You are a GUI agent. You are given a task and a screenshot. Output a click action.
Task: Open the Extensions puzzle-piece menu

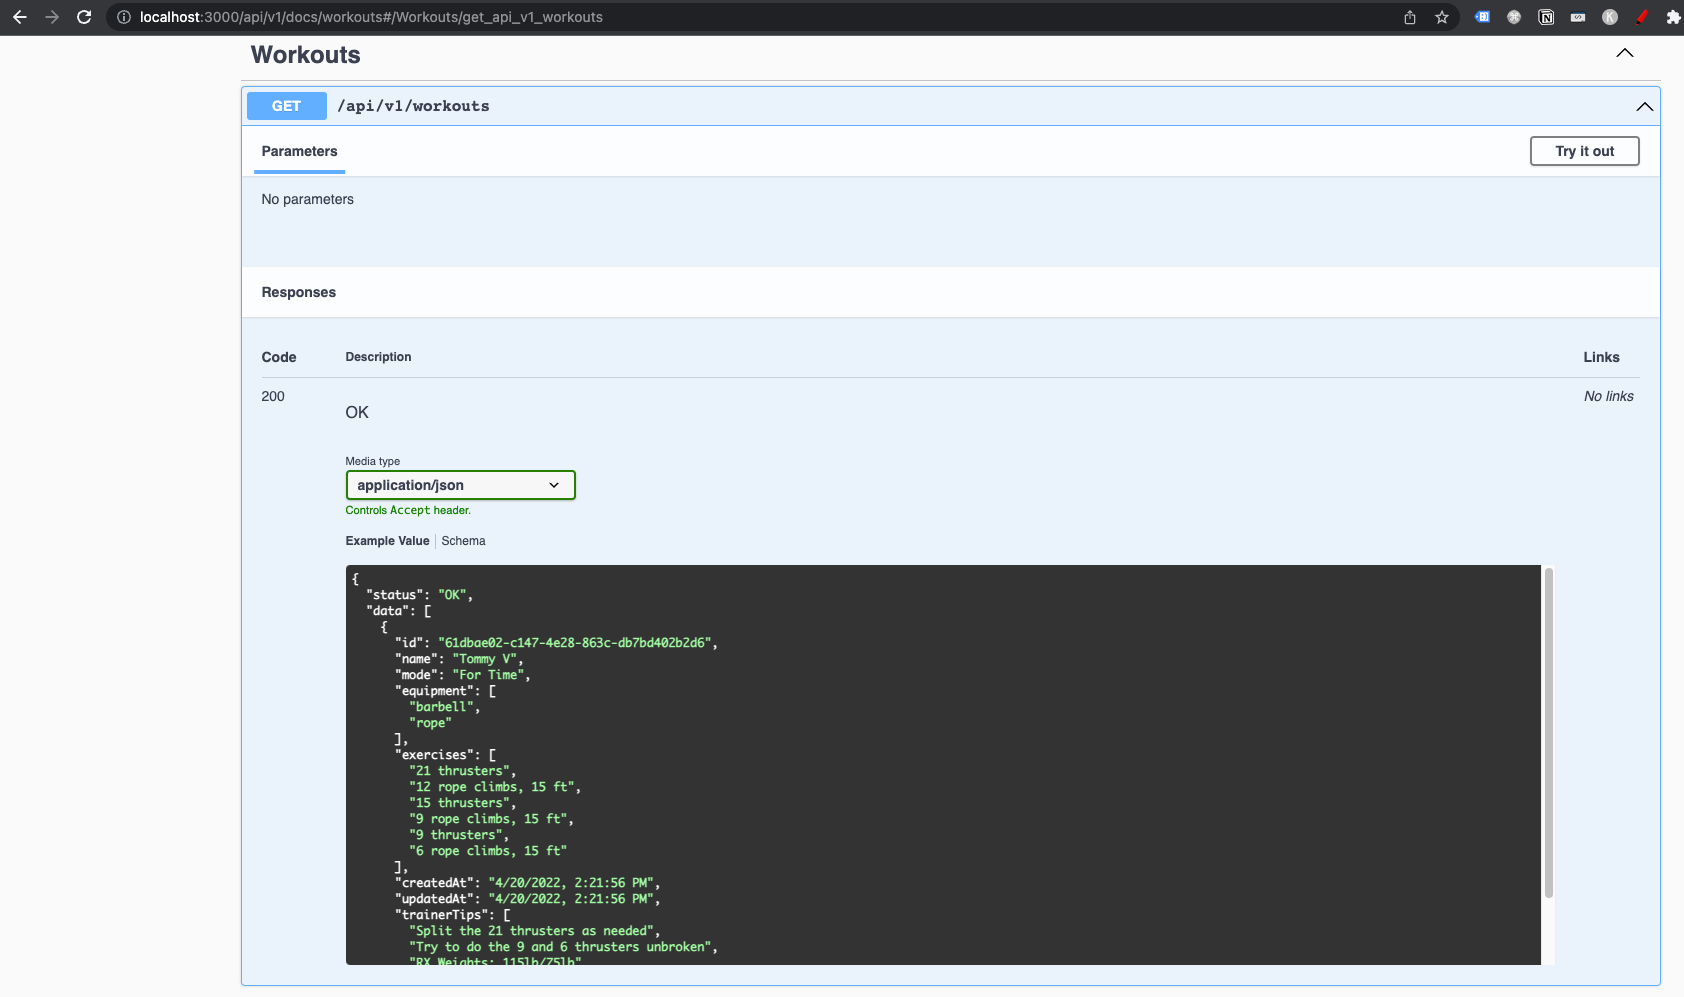click(x=1673, y=17)
